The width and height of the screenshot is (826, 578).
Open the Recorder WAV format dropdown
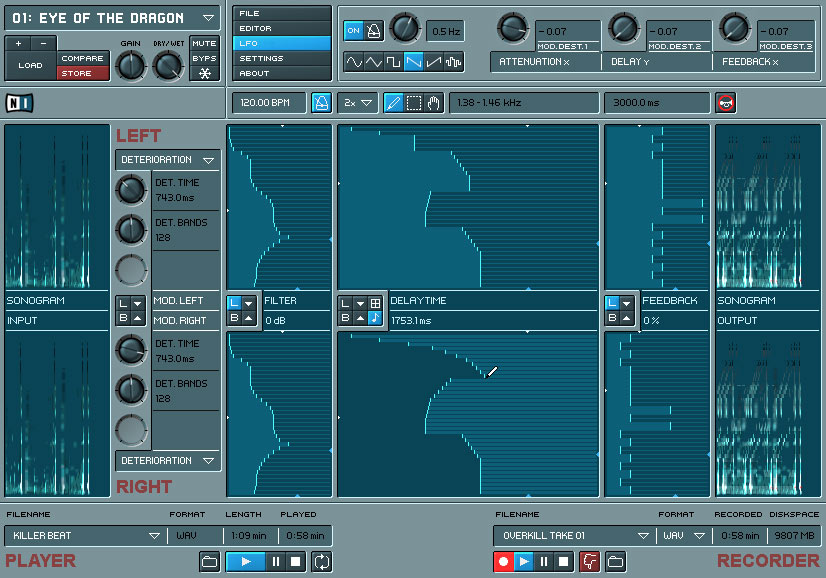pos(684,536)
